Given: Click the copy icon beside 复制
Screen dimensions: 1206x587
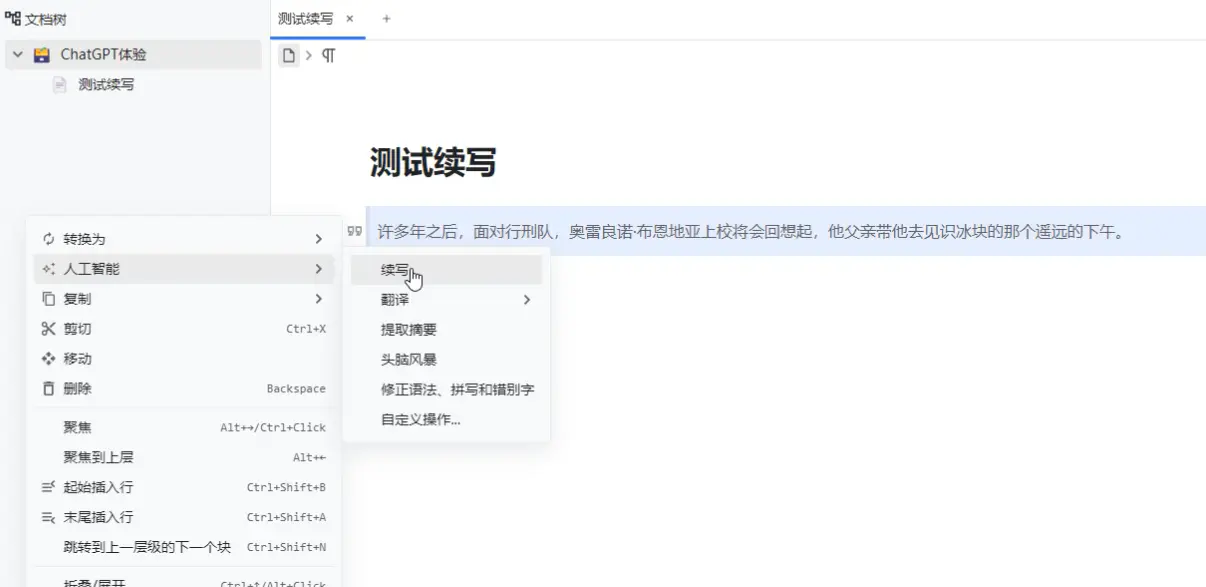Looking at the screenshot, I should [46, 299].
